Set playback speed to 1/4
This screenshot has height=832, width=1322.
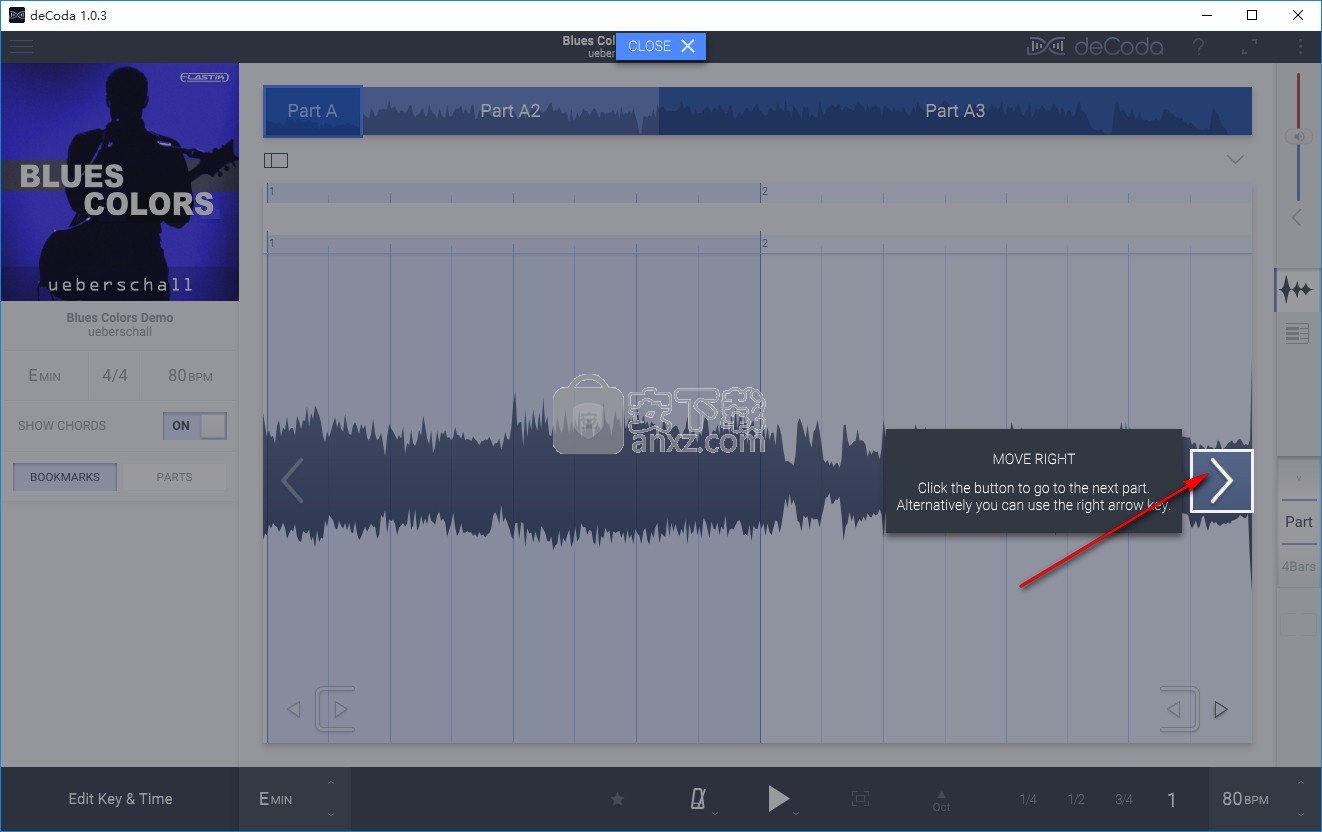click(1028, 799)
